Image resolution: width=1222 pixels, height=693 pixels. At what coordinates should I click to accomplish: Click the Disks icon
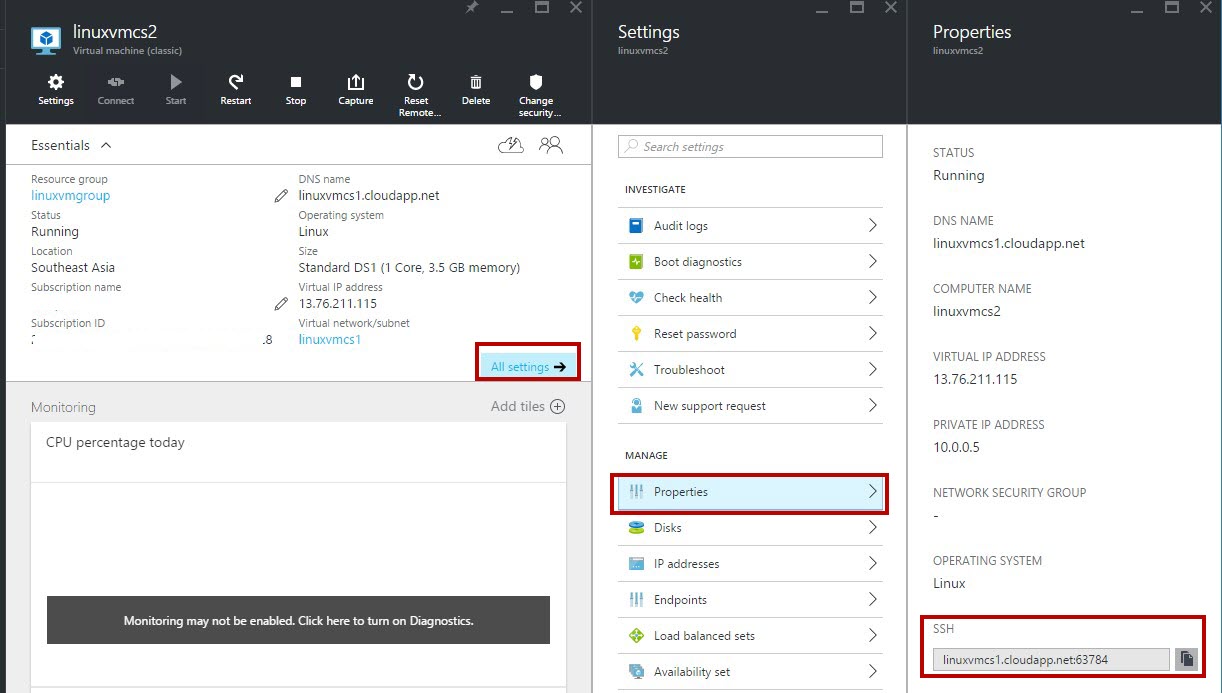tap(636, 528)
